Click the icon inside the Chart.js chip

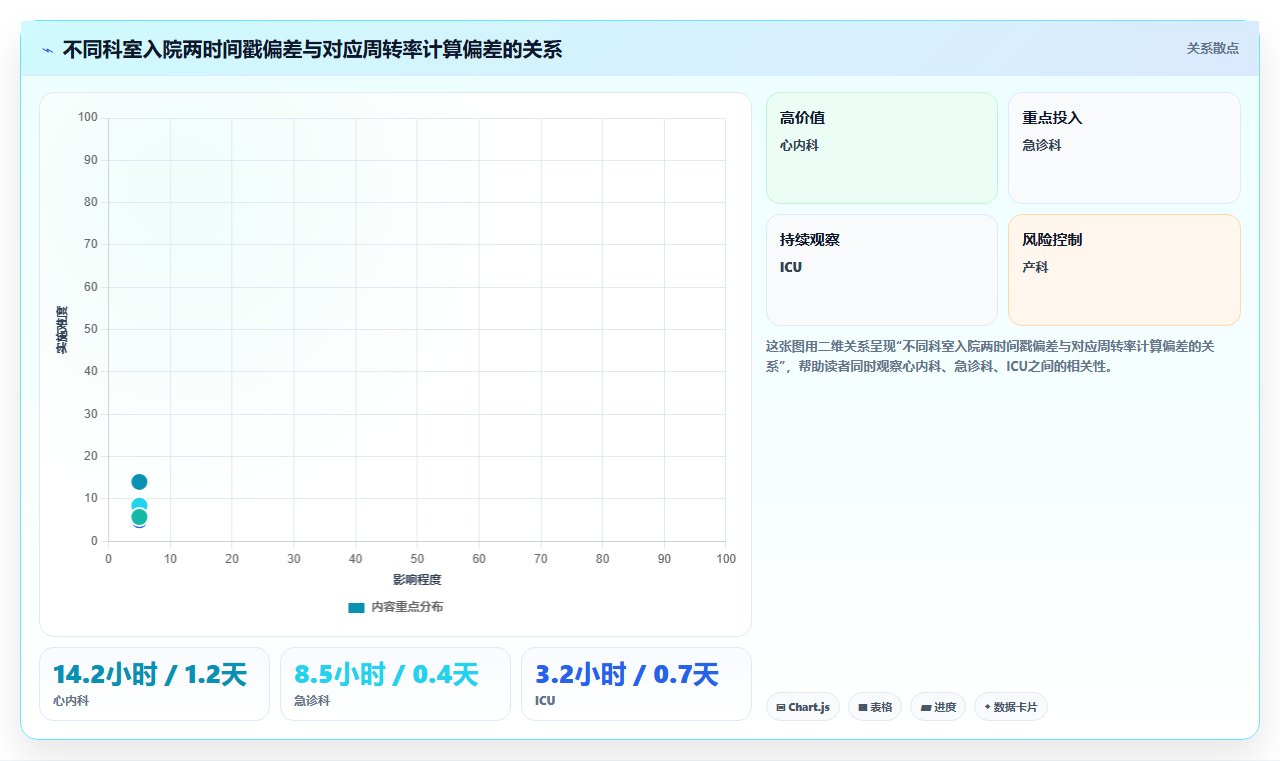(781, 707)
